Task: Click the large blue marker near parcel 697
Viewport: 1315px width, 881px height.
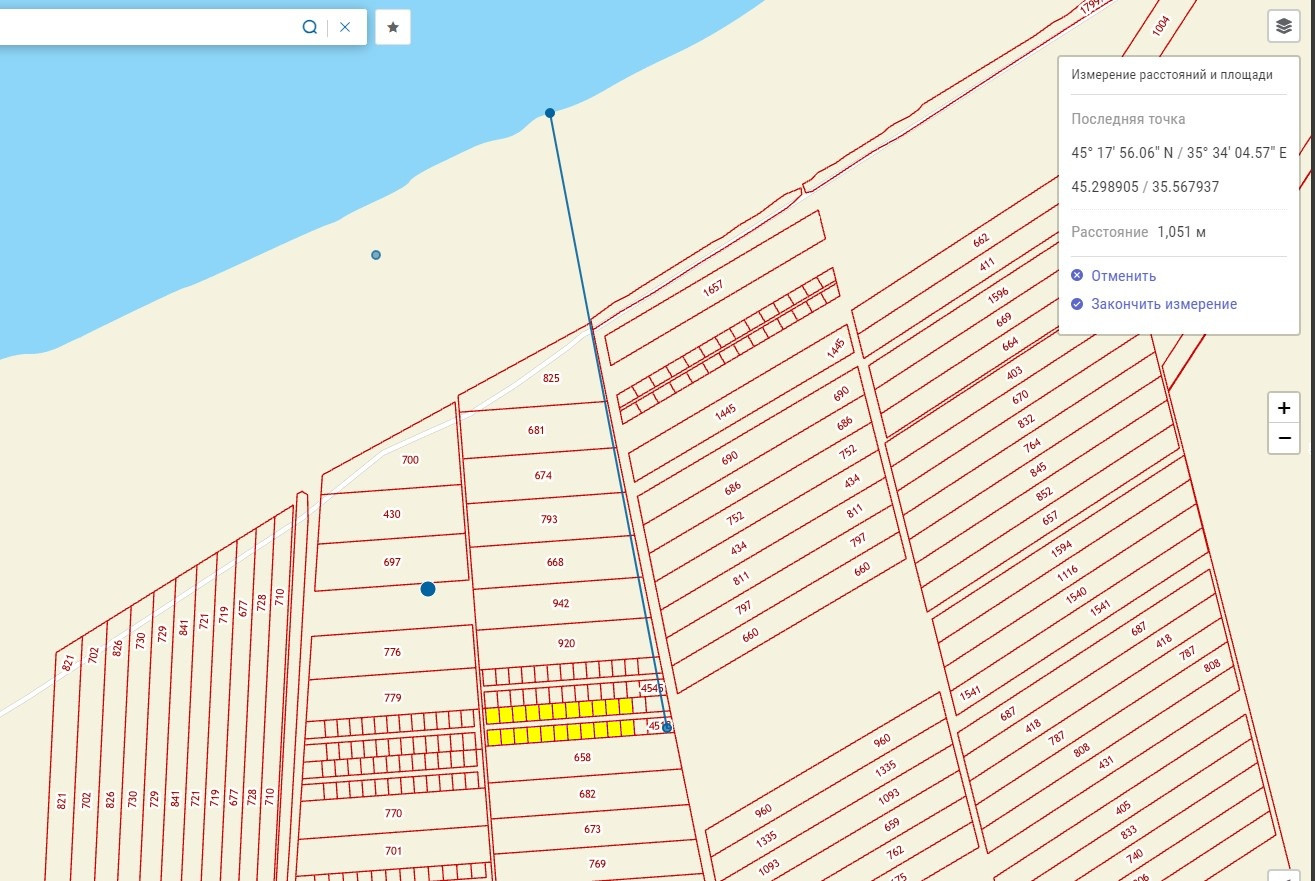Action: [x=428, y=589]
